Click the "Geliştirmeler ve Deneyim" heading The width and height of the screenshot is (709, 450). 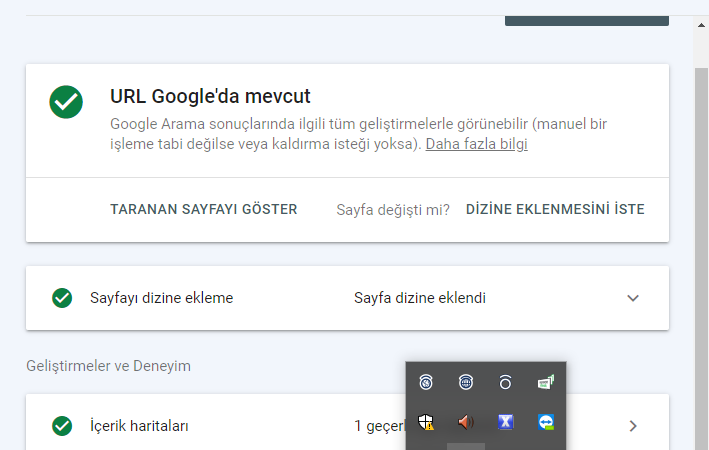[x=109, y=366]
